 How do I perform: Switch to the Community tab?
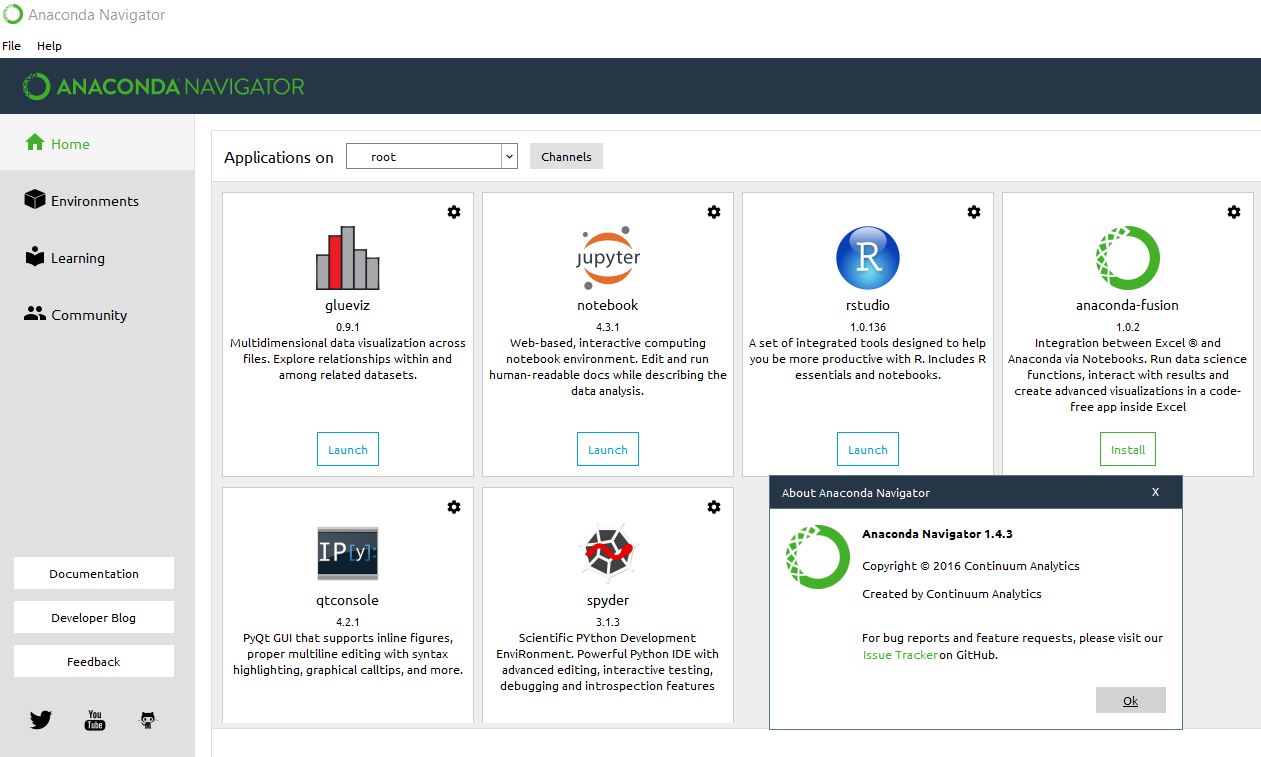(97, 314)
